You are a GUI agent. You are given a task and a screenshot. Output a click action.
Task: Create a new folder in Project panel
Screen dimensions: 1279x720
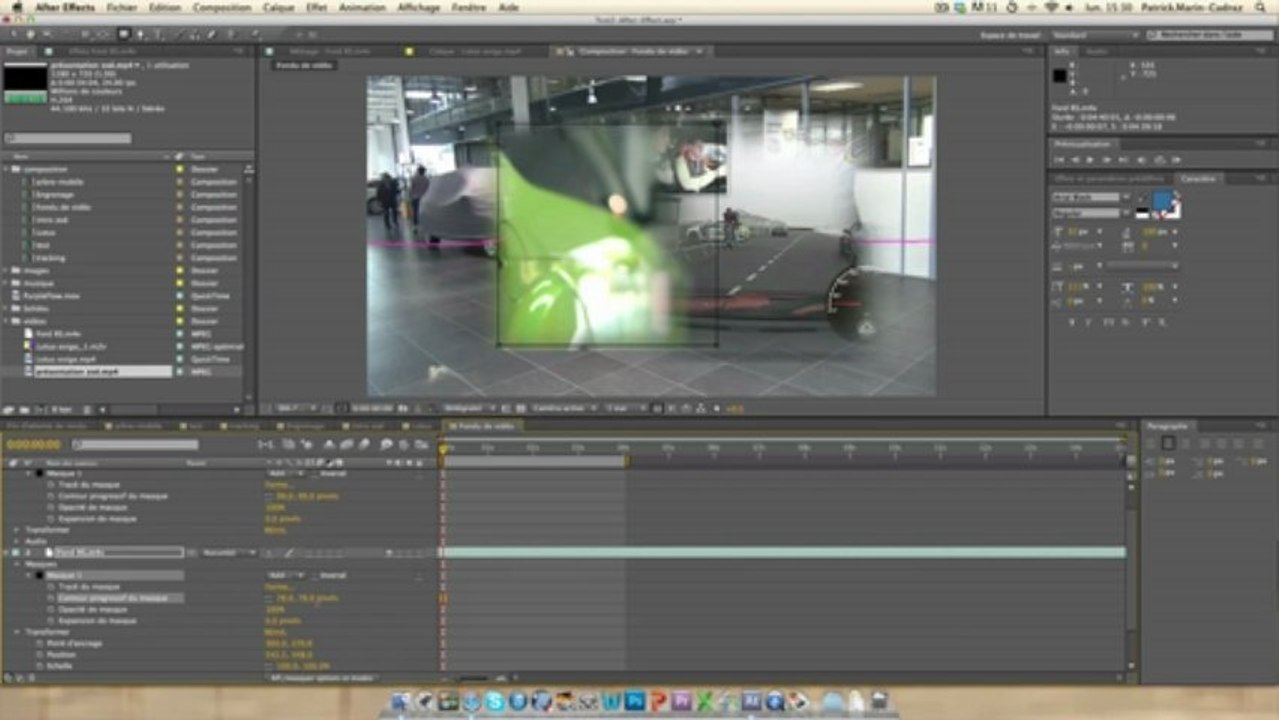[23, 410]
